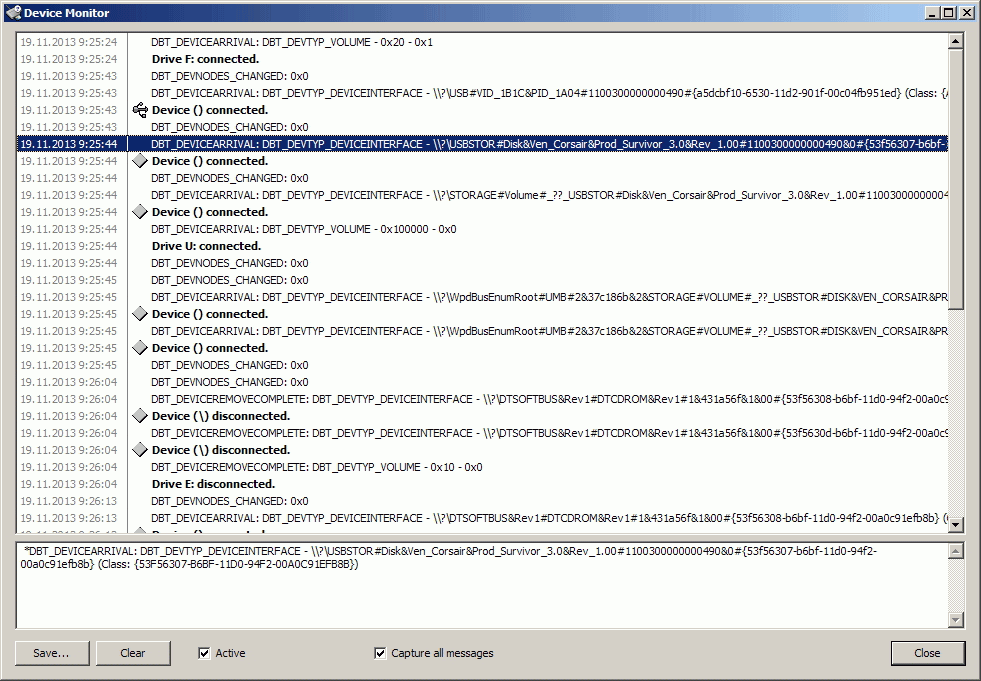Click the Device Monitor title bar icon
This screenshot has width=981, height=681.
click(13, 13)
